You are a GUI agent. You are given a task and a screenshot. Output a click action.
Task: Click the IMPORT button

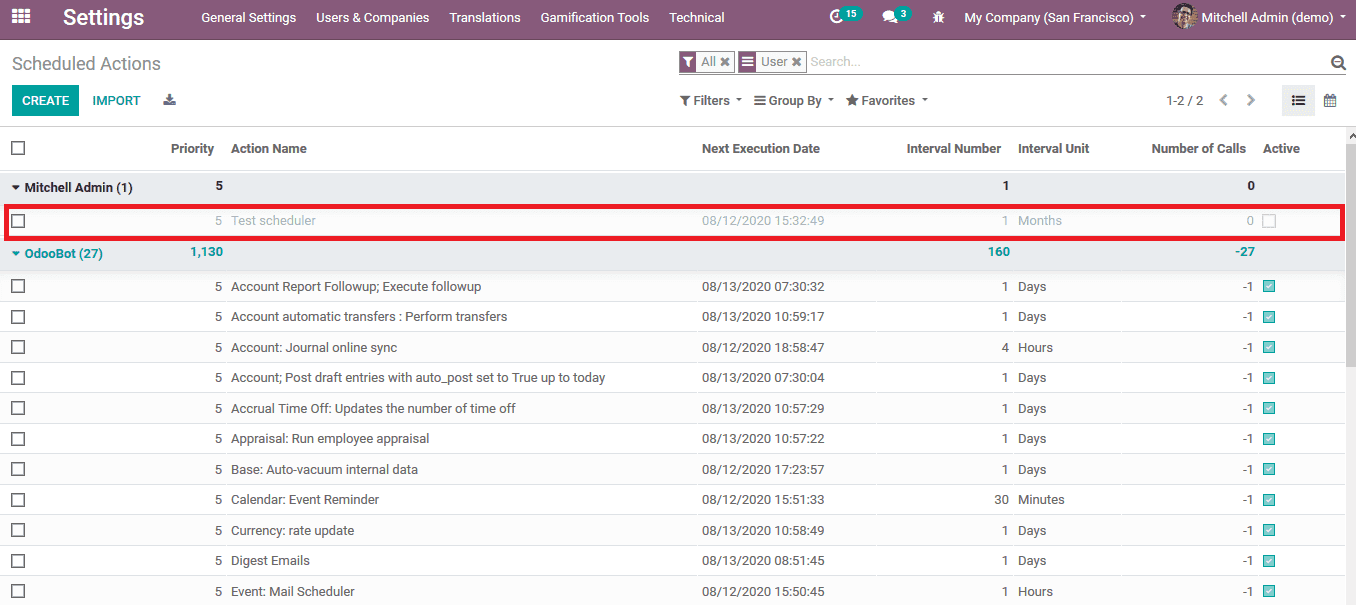pyautogui.click(x=117, y=100)
